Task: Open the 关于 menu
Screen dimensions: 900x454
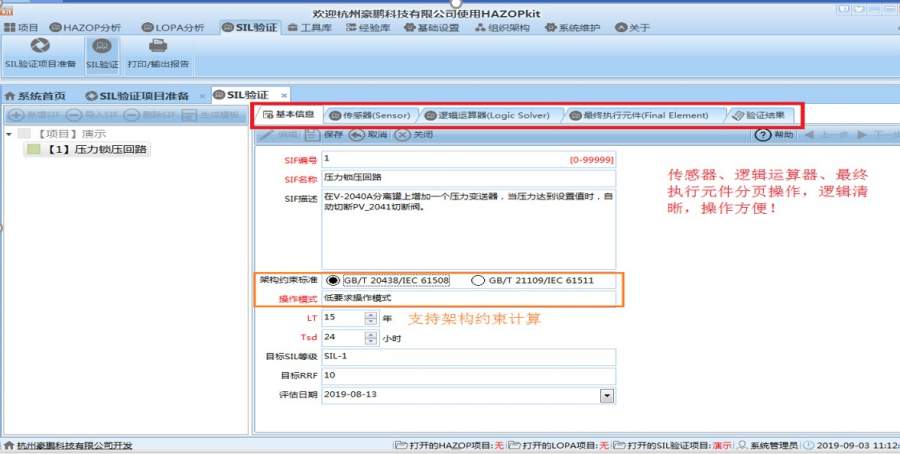Action: (x=632, y=28)
